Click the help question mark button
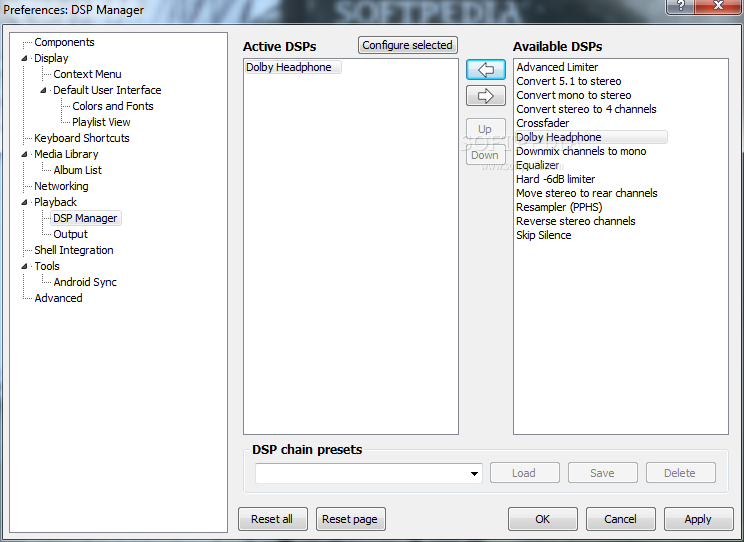Screen dimensions: 744x542 pos(680,7)
